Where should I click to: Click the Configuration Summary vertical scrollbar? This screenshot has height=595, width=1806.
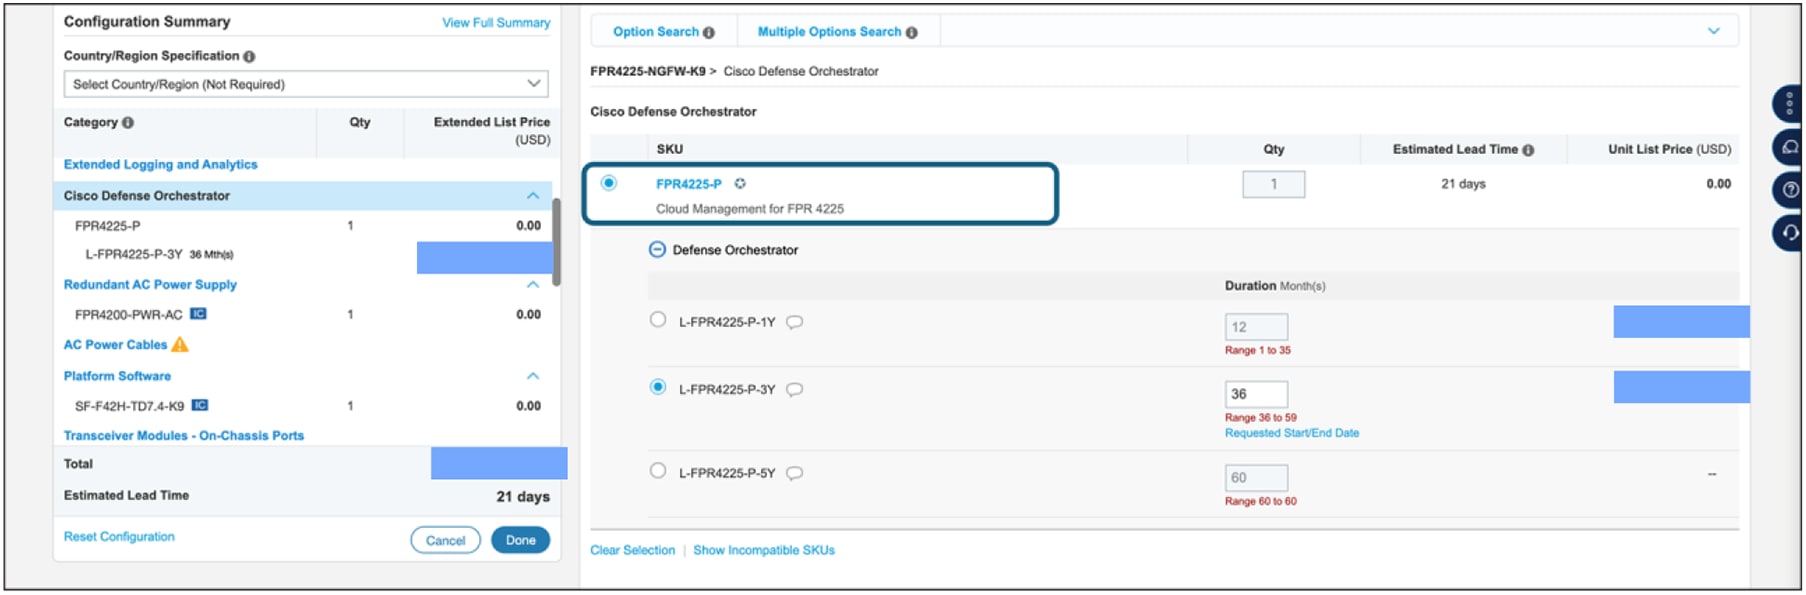coord(556,243)
